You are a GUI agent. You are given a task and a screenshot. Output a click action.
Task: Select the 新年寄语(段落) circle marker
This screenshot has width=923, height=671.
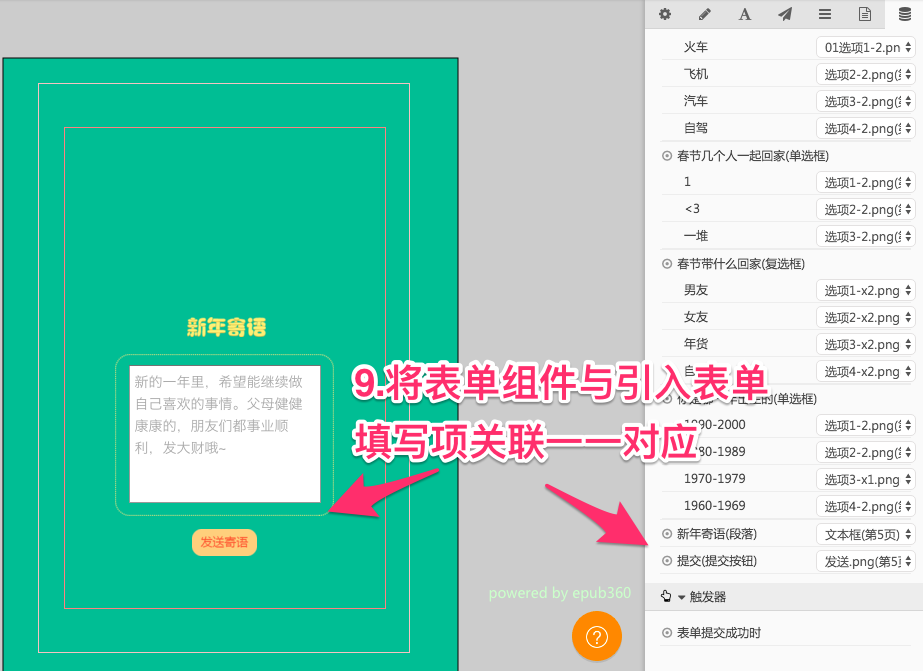point(667,534)
